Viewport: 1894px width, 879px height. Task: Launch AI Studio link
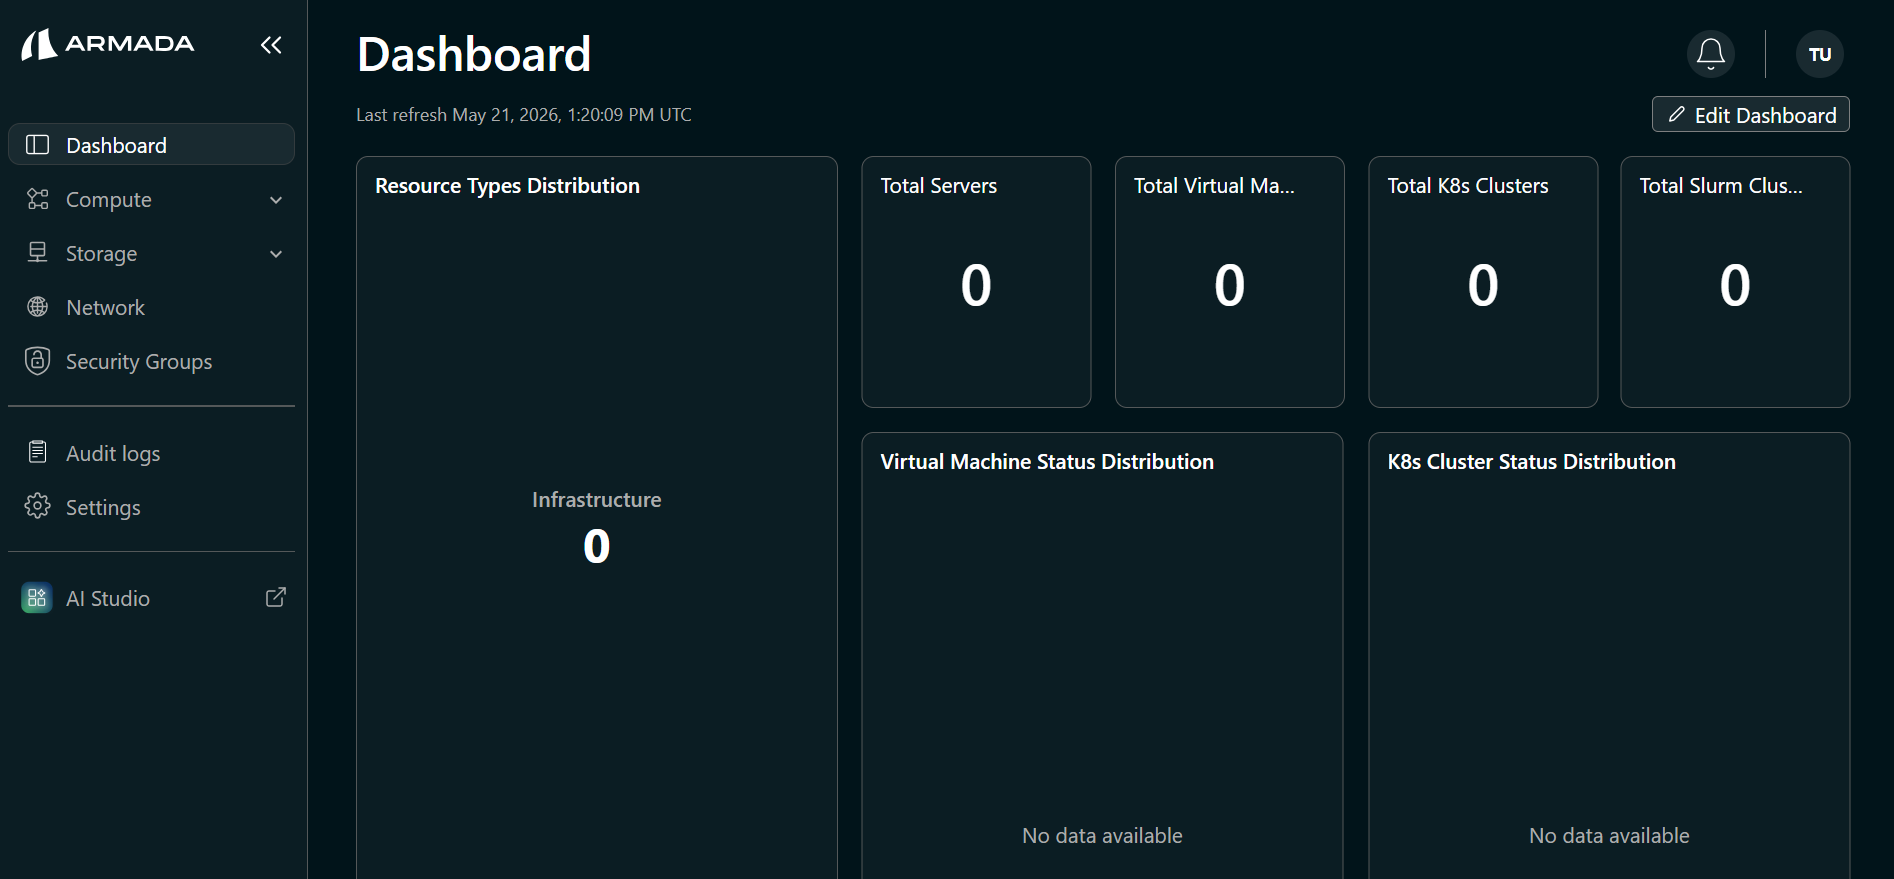tap(151, 598)
